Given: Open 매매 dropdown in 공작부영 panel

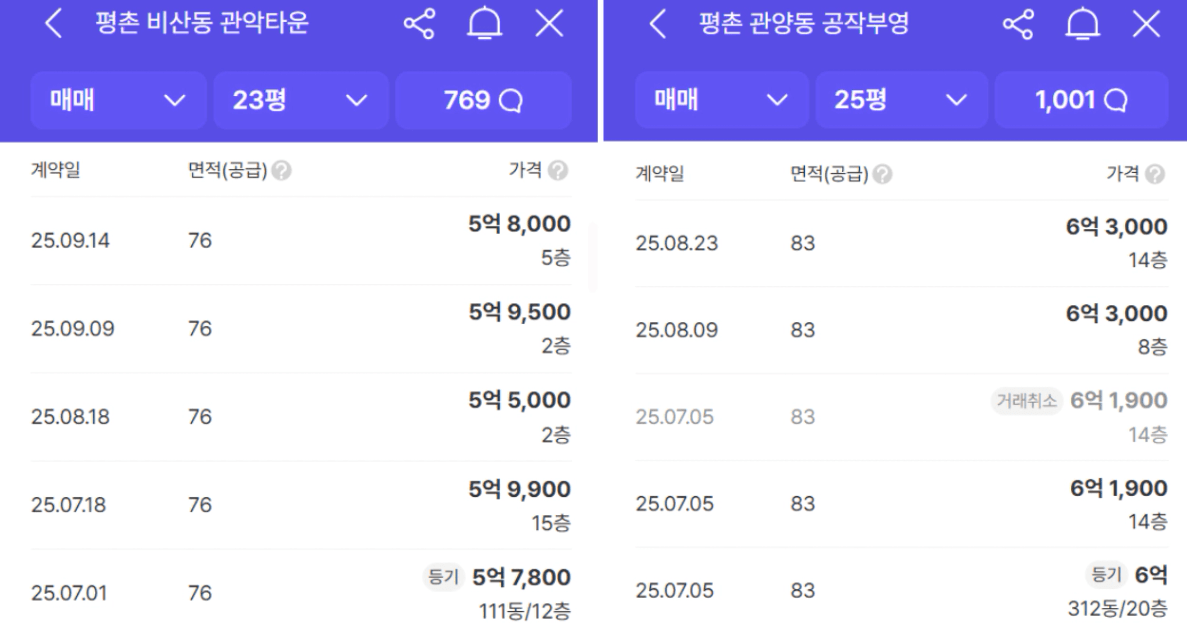Looking at the screenshot, I should point(721,100).
